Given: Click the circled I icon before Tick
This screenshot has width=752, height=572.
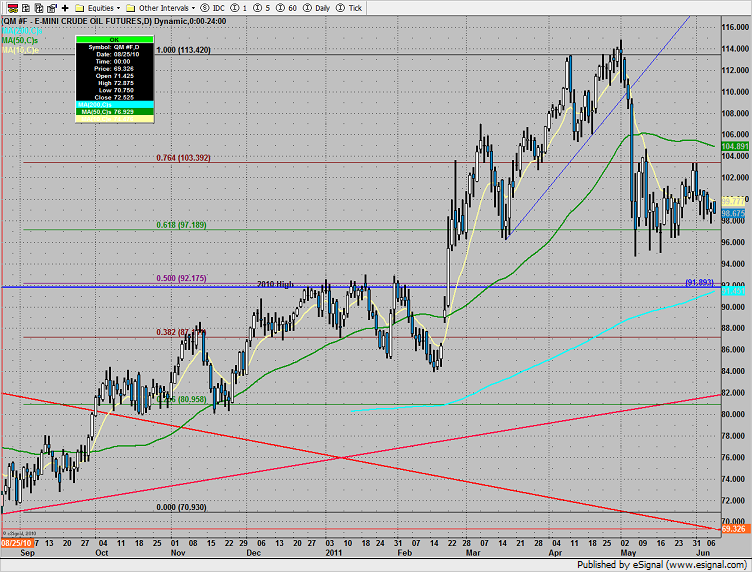Looking at the screenshot, I should [x=341, y=8].
